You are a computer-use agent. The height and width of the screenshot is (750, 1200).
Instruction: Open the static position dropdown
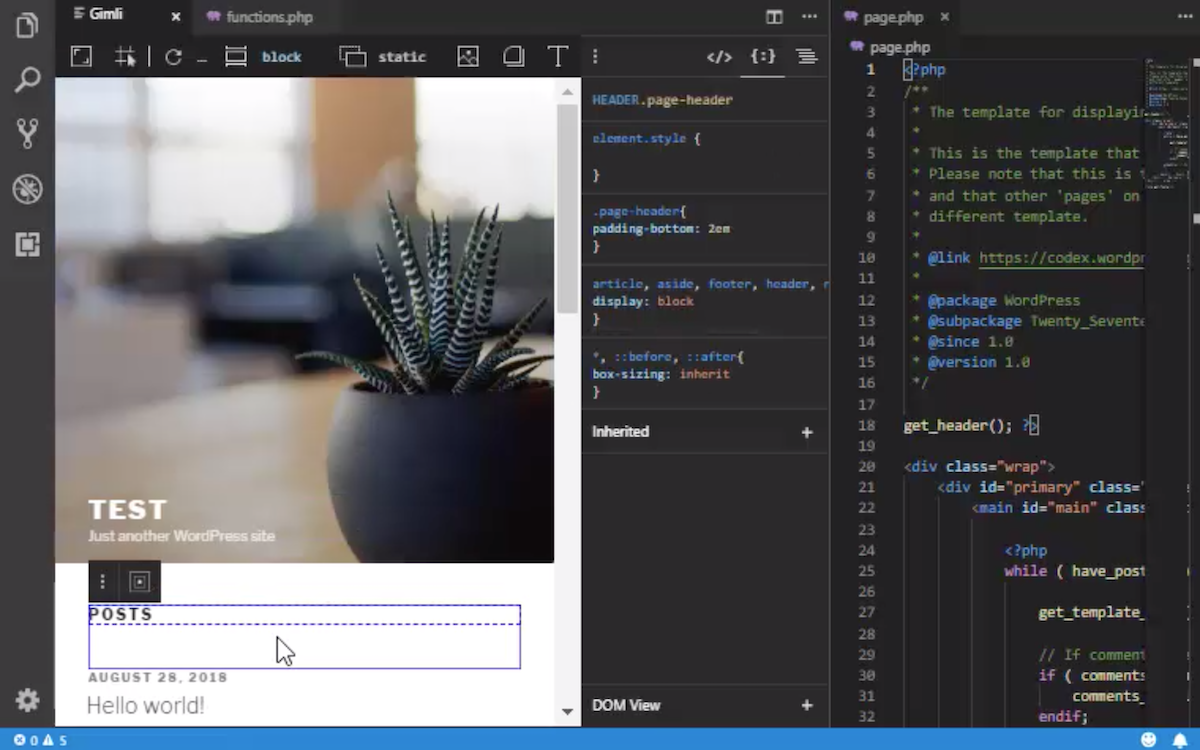[x=402, y=57]
